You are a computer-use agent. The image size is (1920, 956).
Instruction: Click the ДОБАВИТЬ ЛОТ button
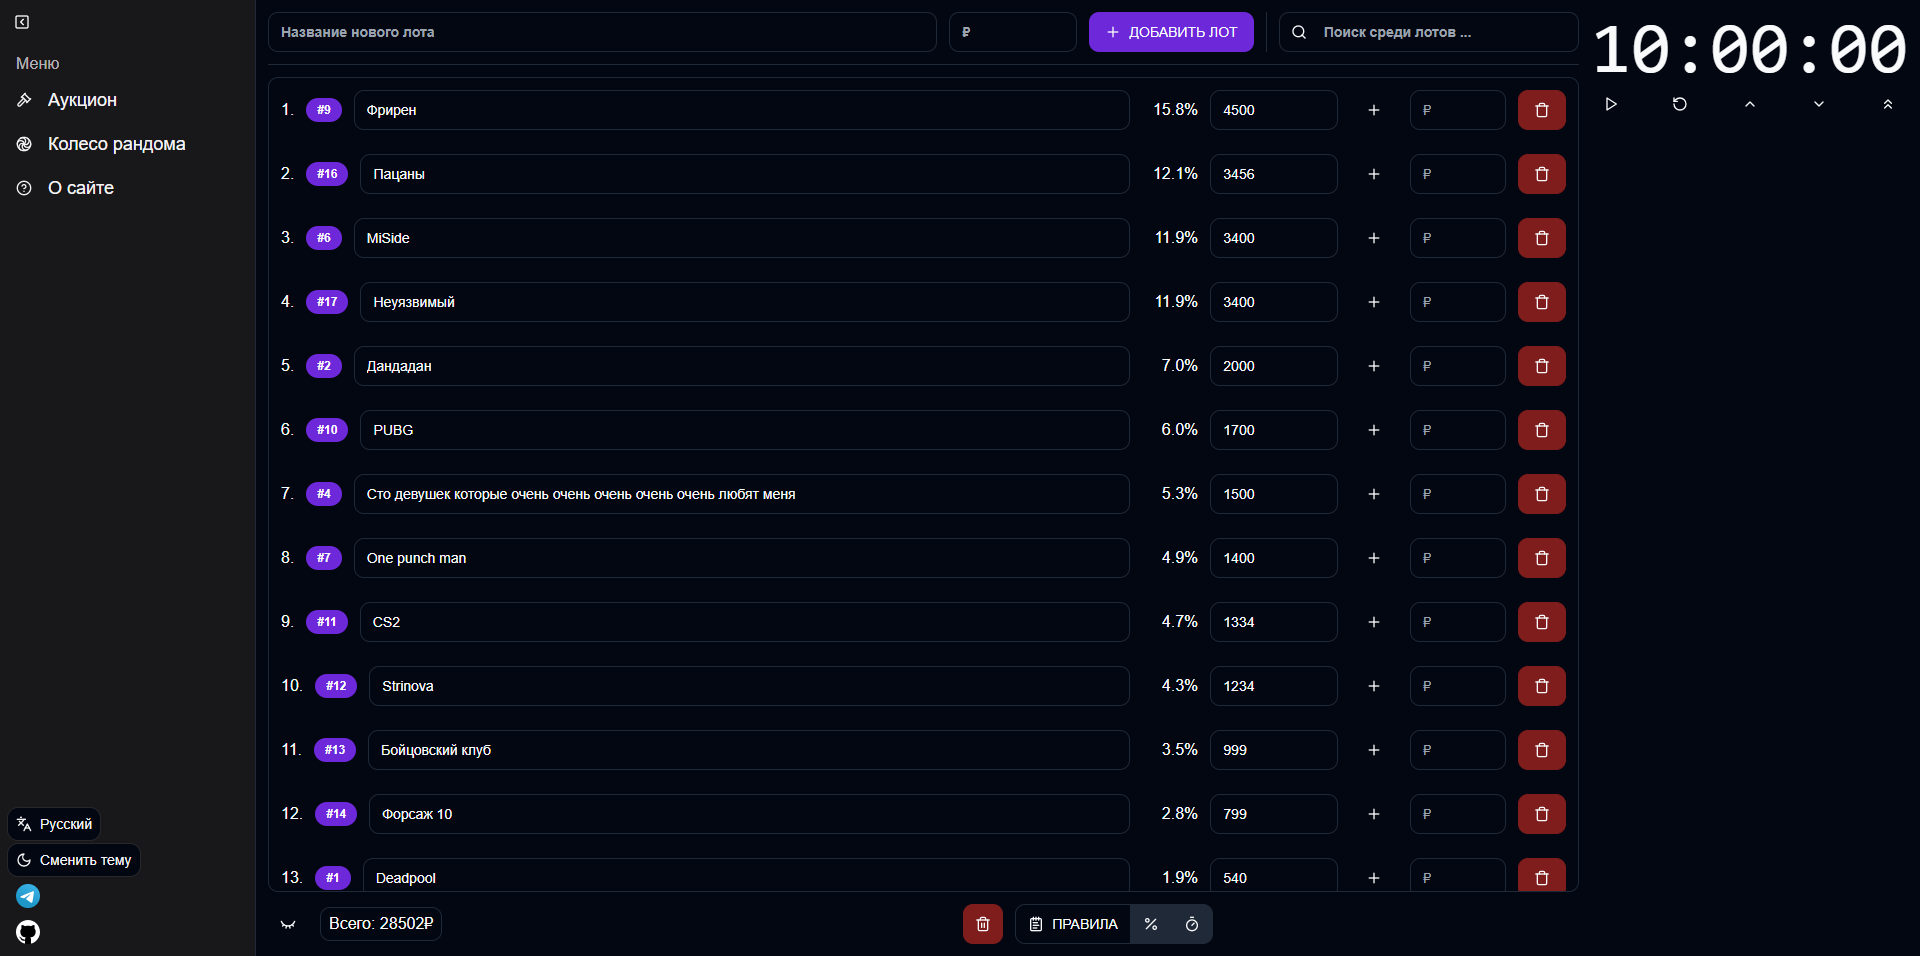1170,32
